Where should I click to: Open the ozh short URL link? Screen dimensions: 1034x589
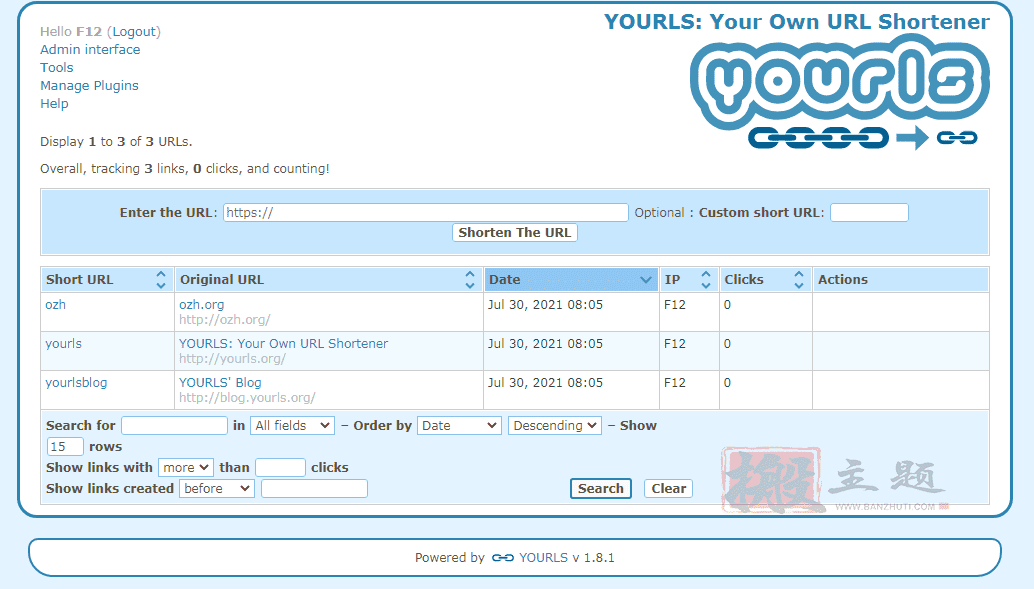click(55, 305)
